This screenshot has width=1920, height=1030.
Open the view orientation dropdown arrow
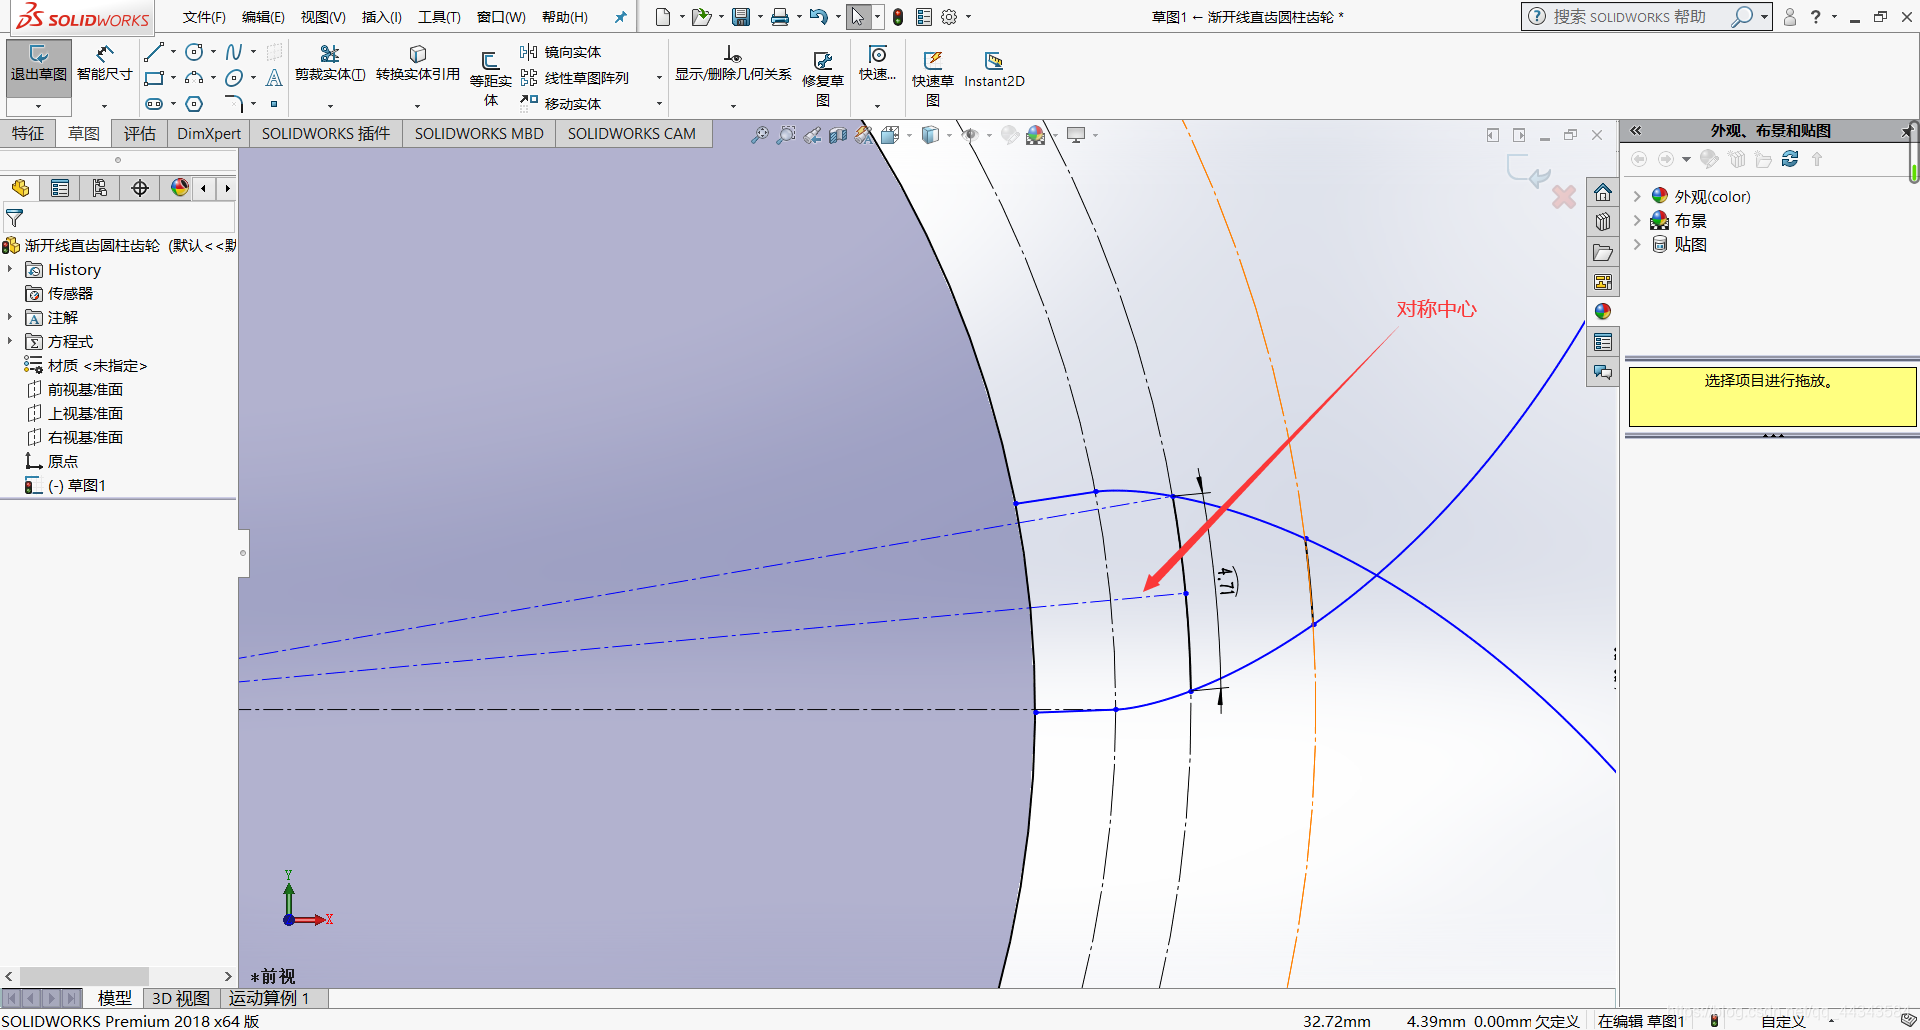pos(909,135)
